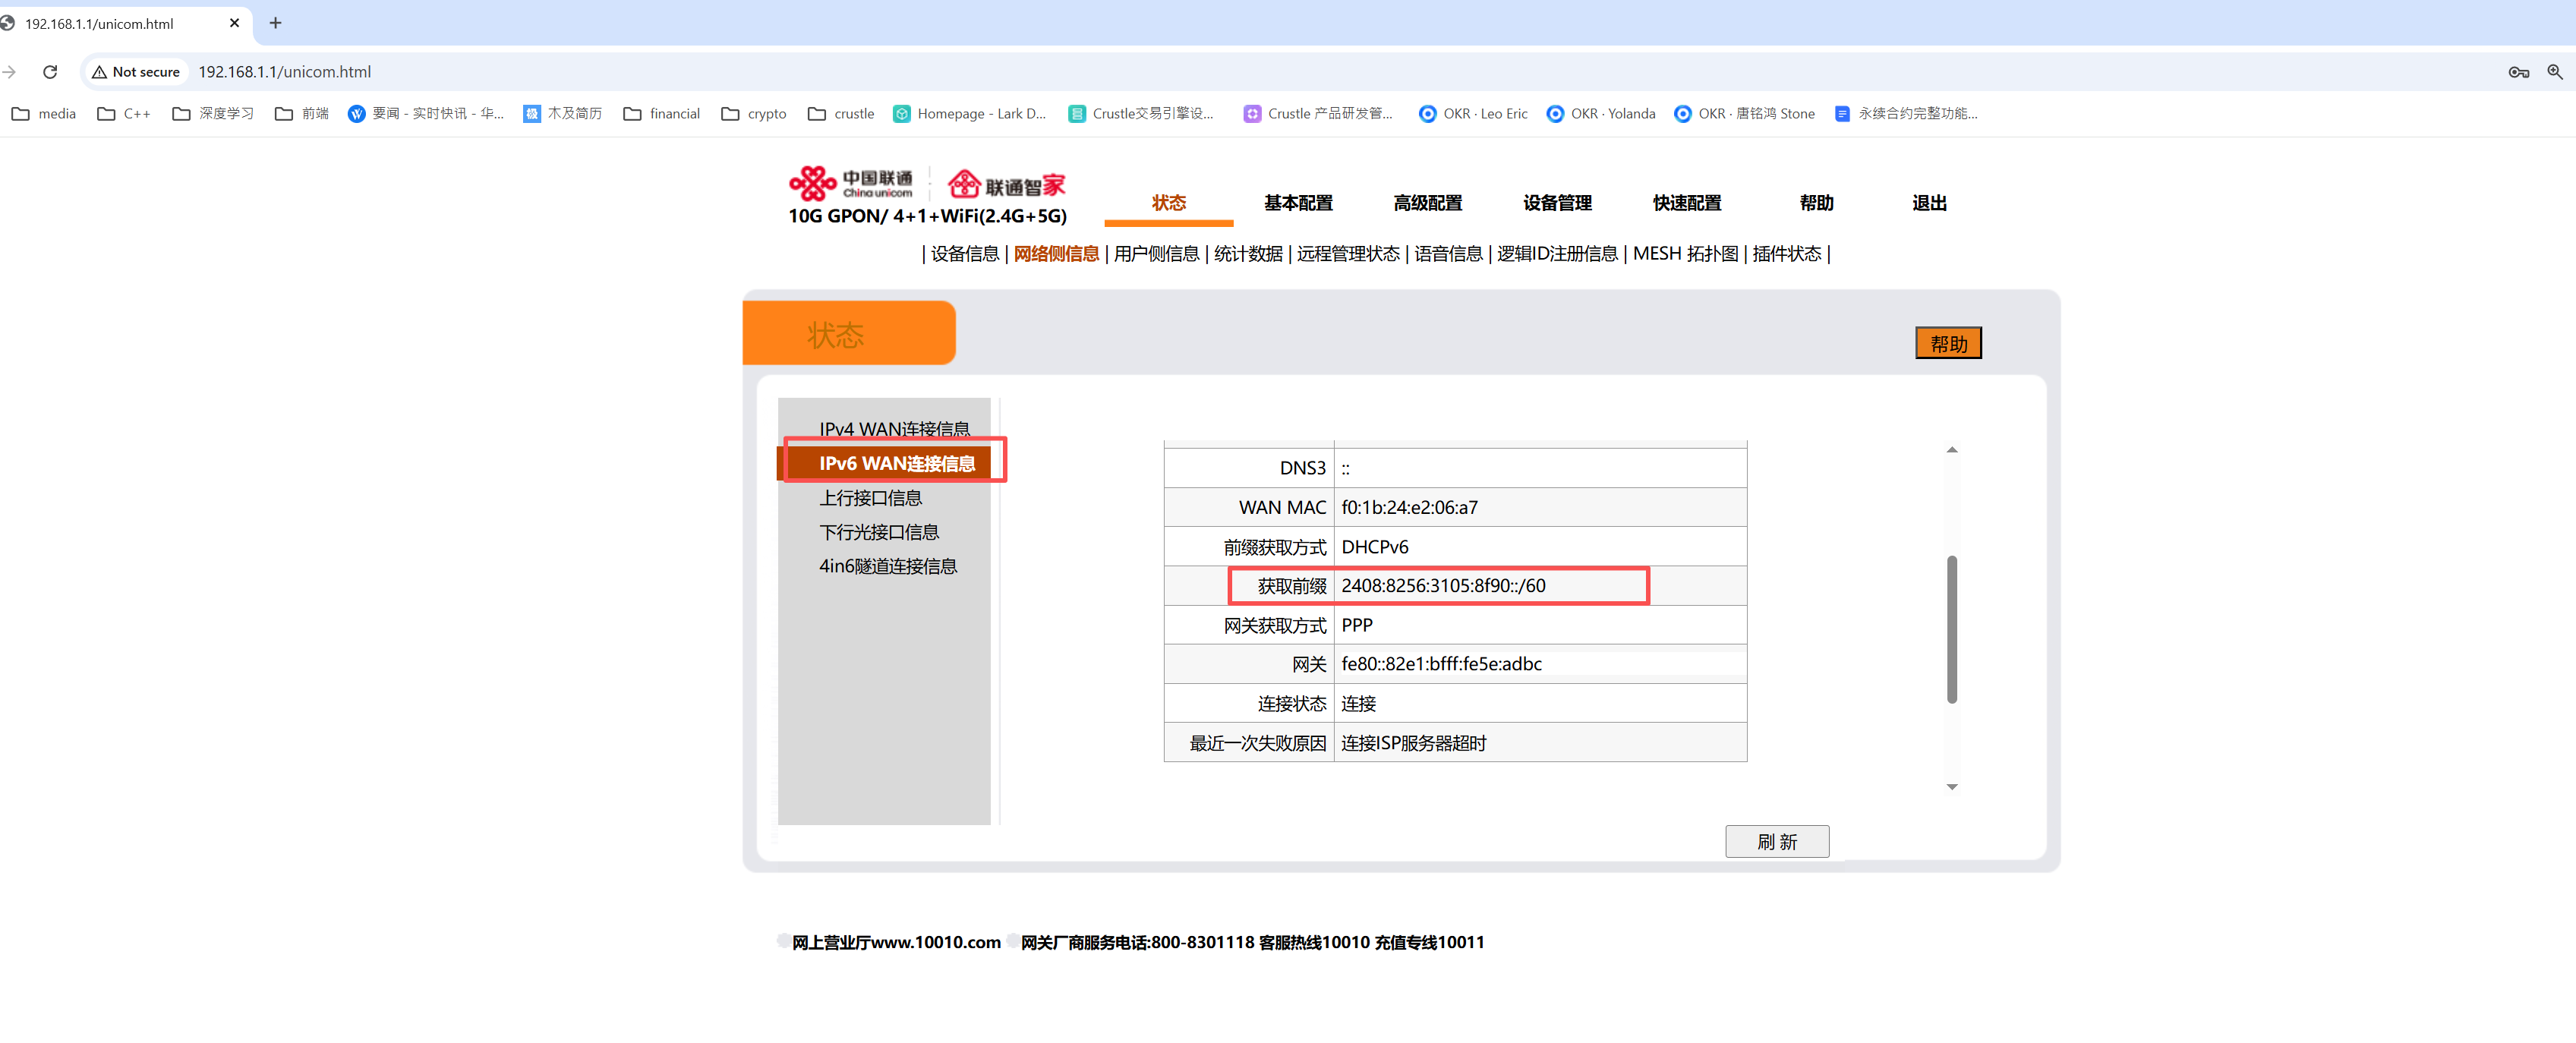Click the Not secure warning icon
2576x1043 pixels.
[99, 72]
